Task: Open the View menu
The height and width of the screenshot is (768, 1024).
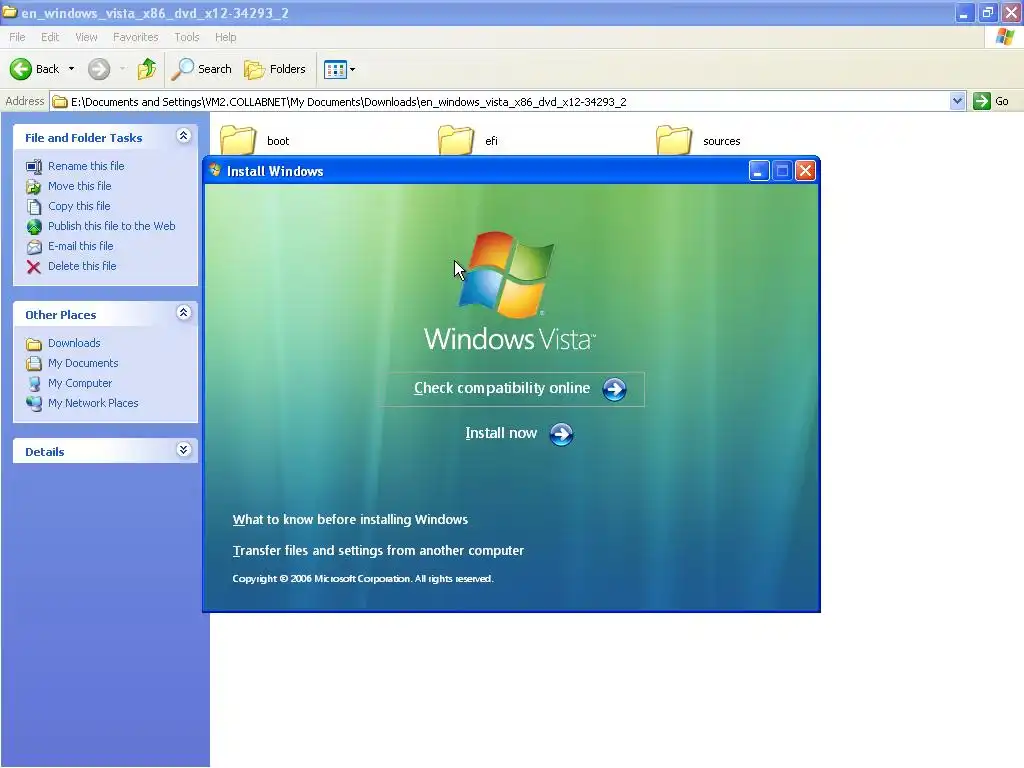Action: (x=86, y=37)
